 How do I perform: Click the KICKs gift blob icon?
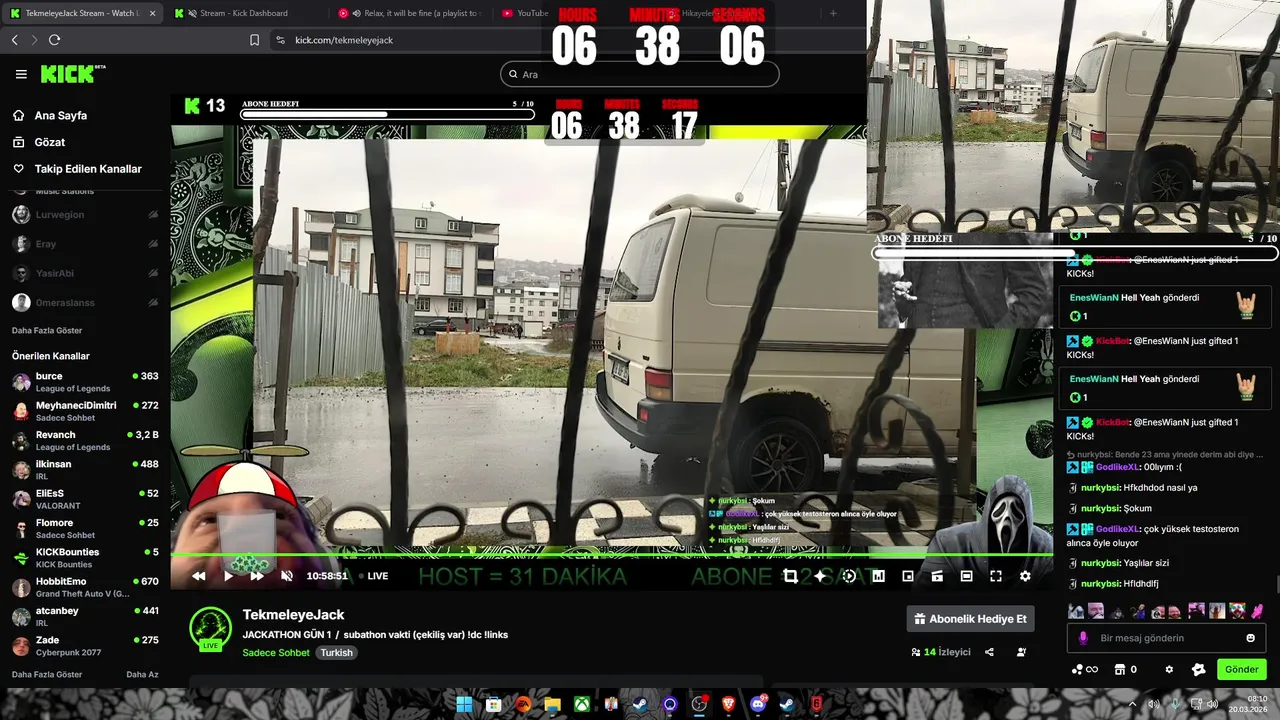pyautogui.click(x=1199, y=670)
